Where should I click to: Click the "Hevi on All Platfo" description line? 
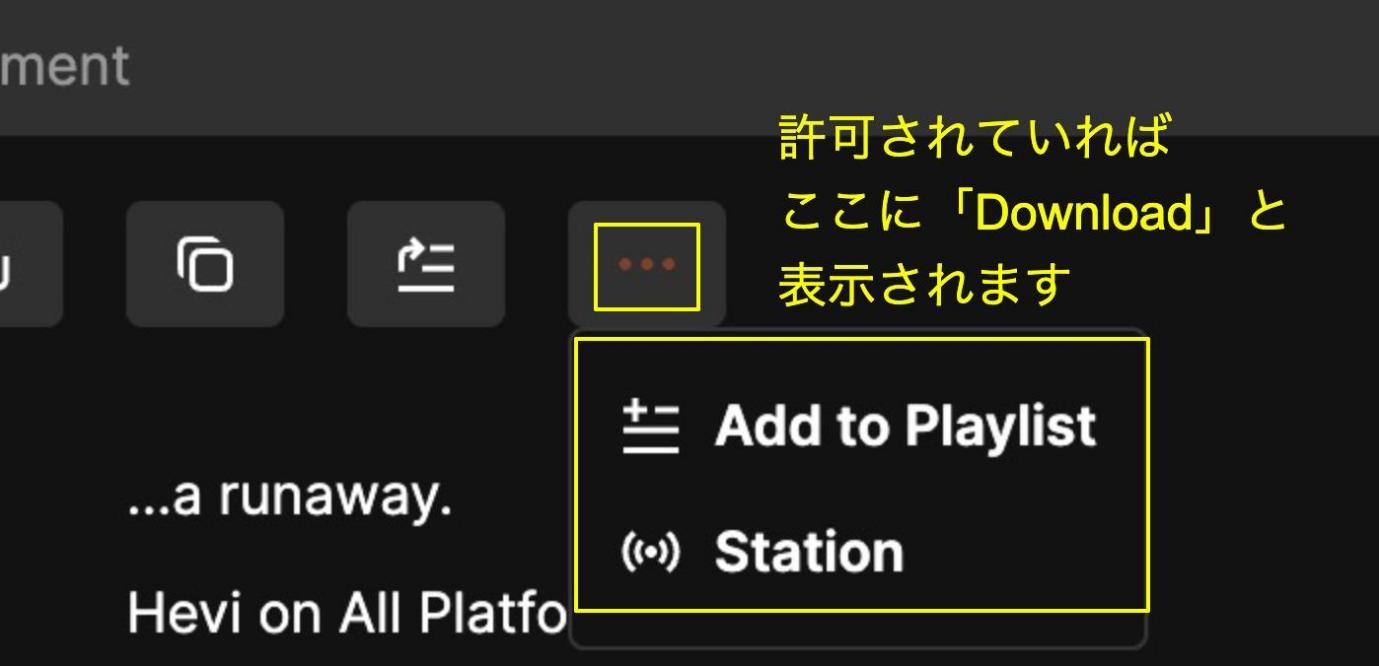coord(347,614)
